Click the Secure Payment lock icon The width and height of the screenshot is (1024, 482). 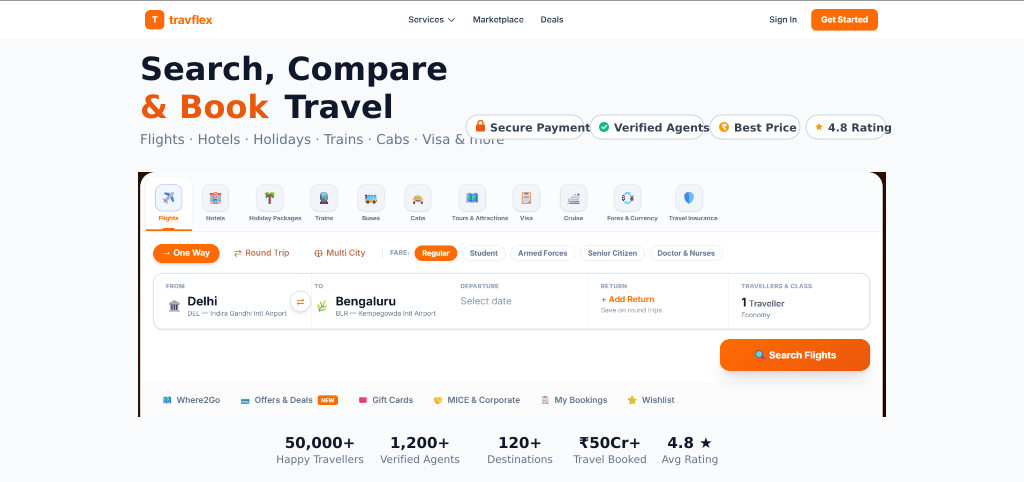pos(481,127)
